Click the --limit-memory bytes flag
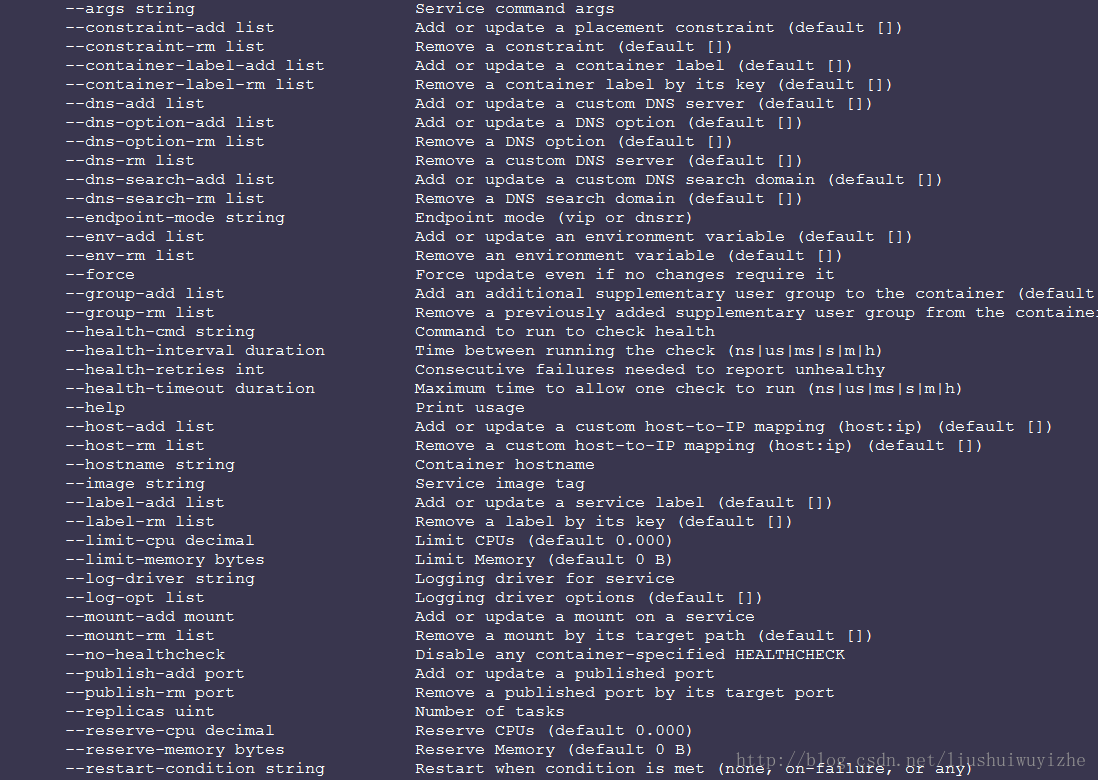The image size is (1098, 780). 165,559
